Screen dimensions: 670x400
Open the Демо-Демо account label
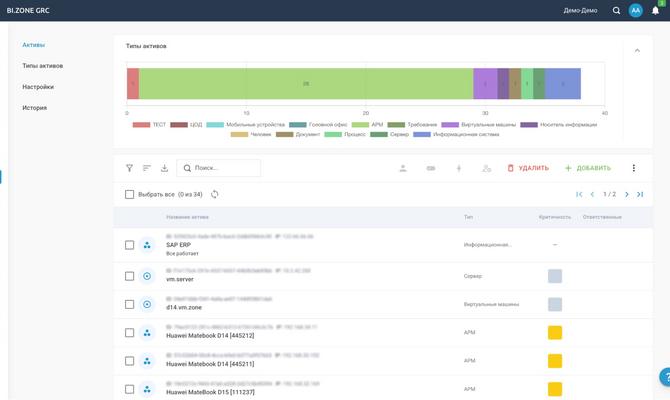click(x=580, y=11)
